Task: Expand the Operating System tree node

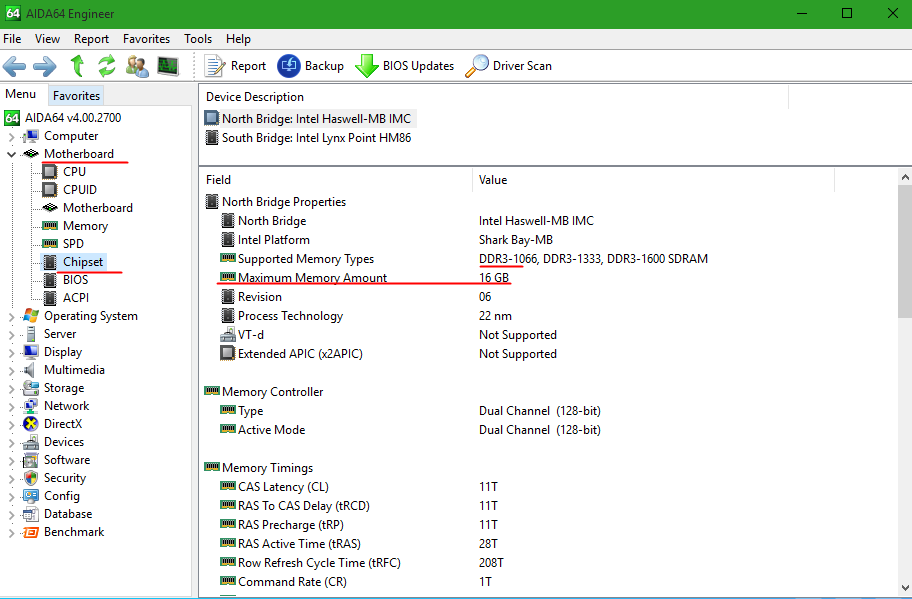Action: 12,316
